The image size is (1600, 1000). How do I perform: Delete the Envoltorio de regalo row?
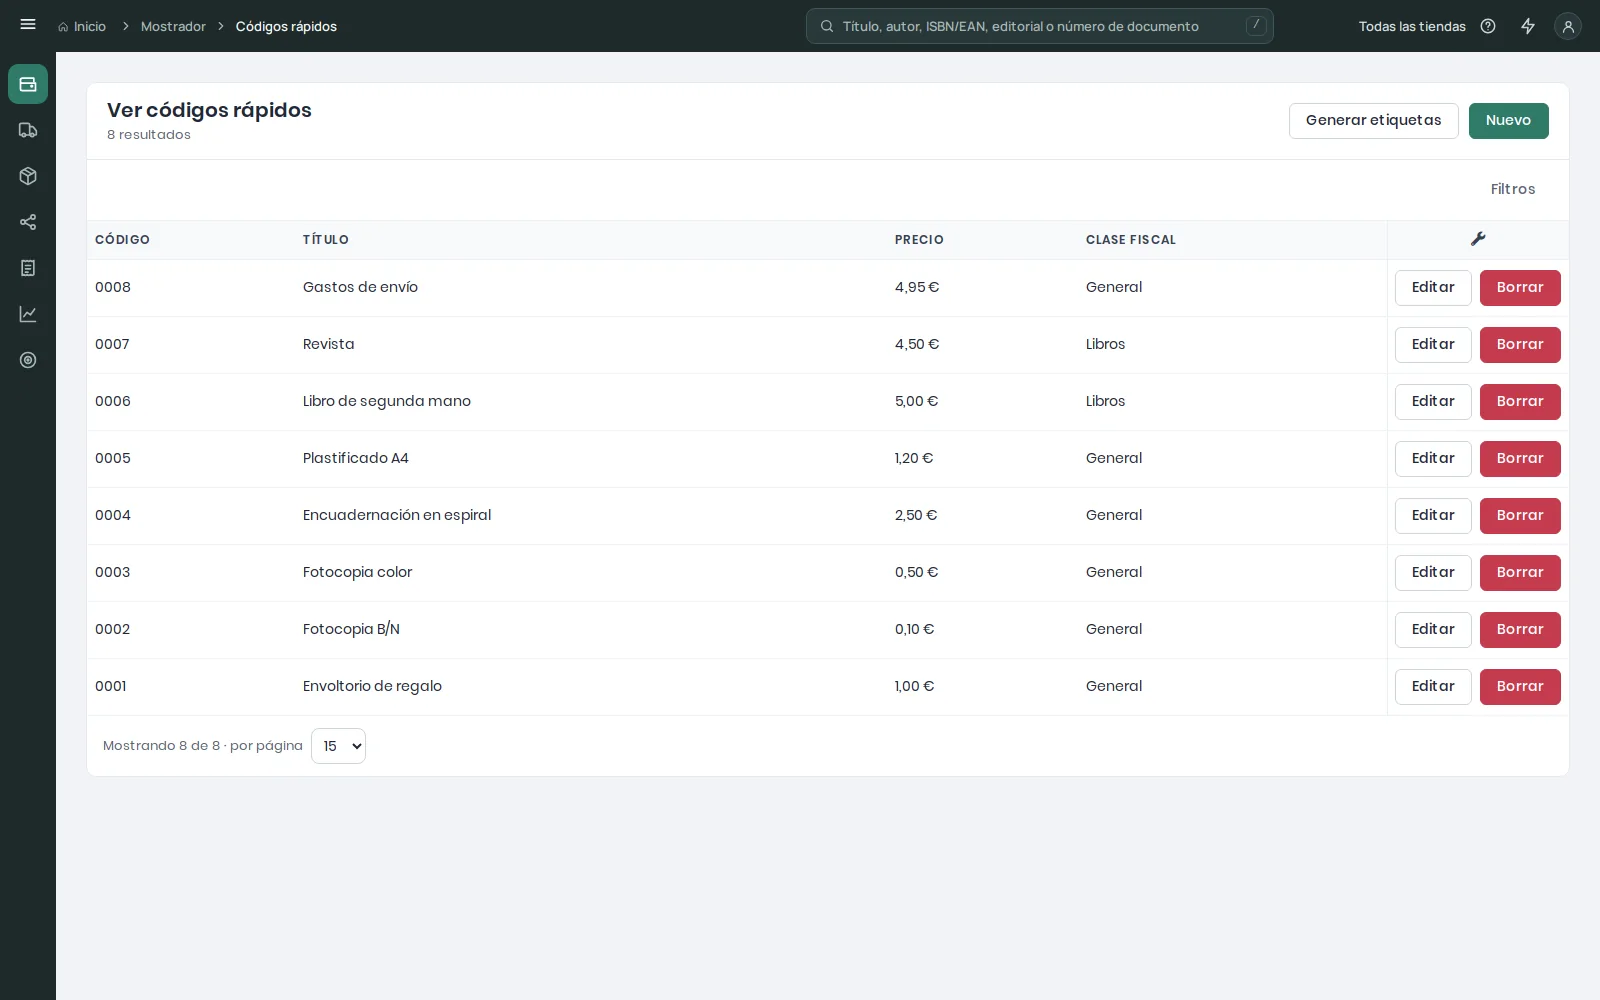(x=1520, y=687)
